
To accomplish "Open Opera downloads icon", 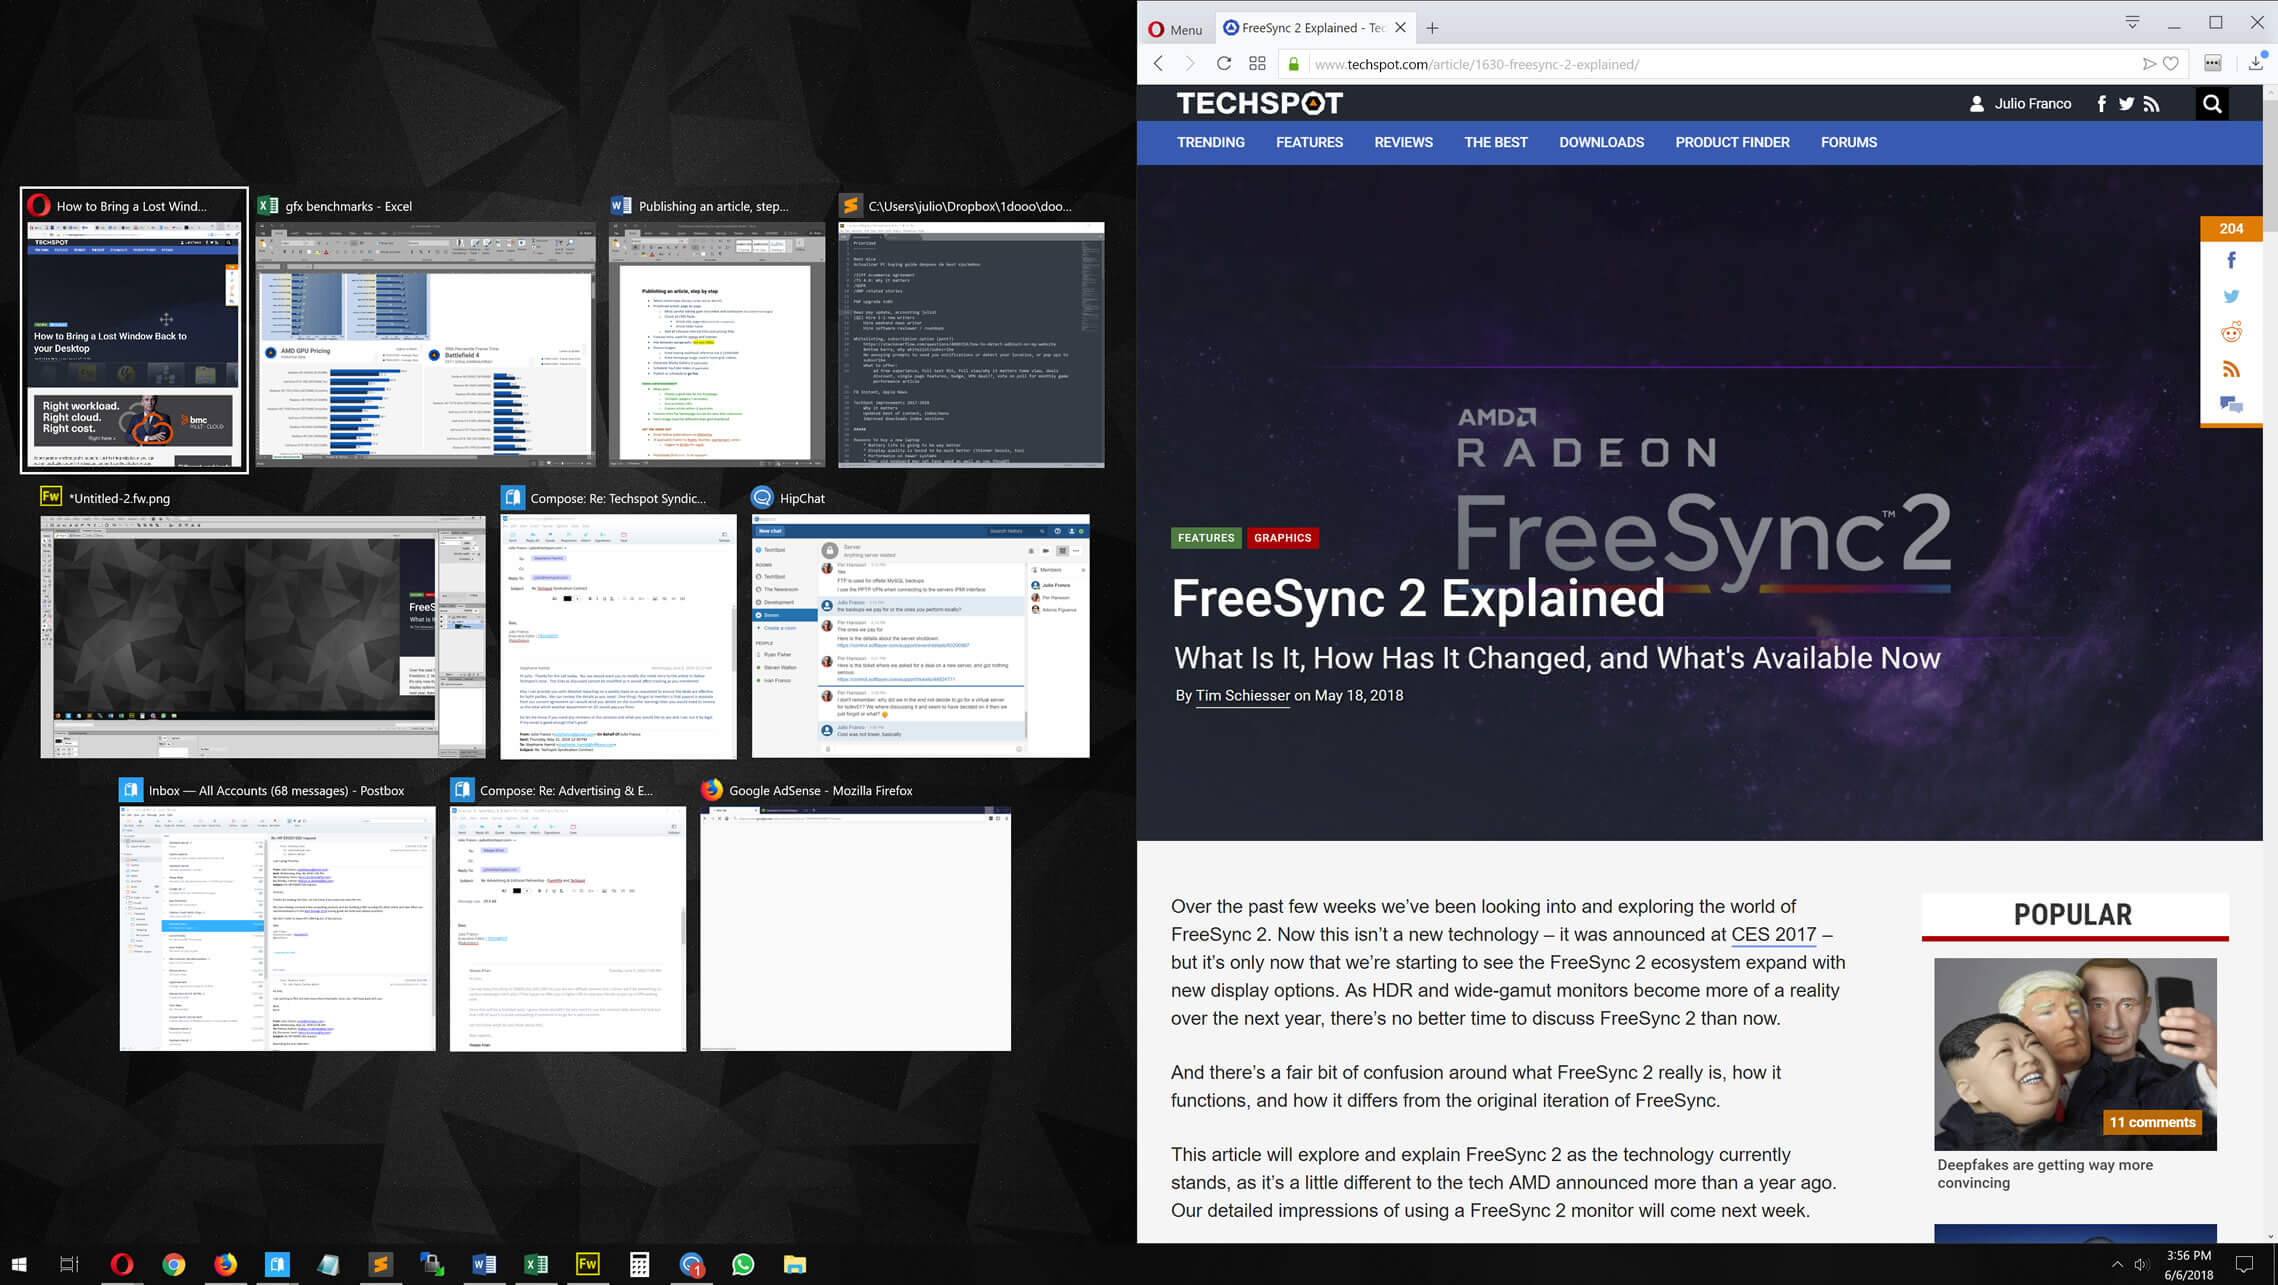I will (x=2257, y=63).
